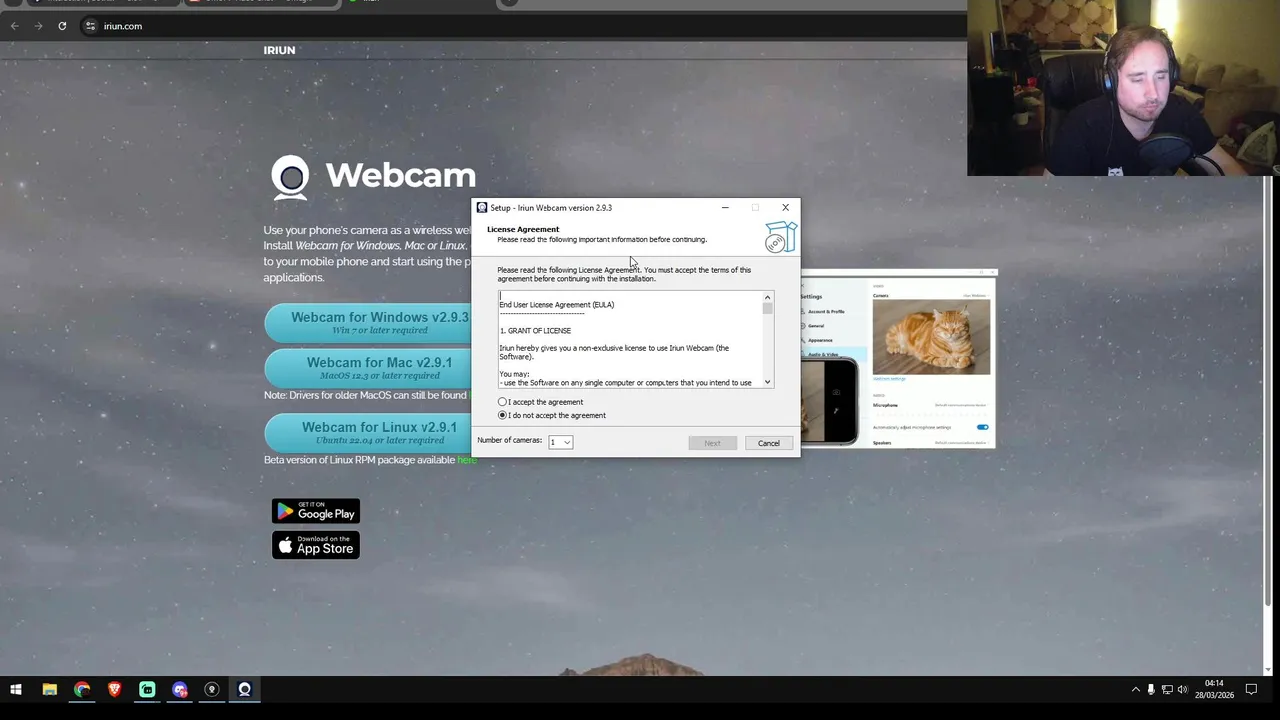The height and width of the screenshot is (720, 1280).
Task: Open the network tray icon
Action: (1167, 689)
